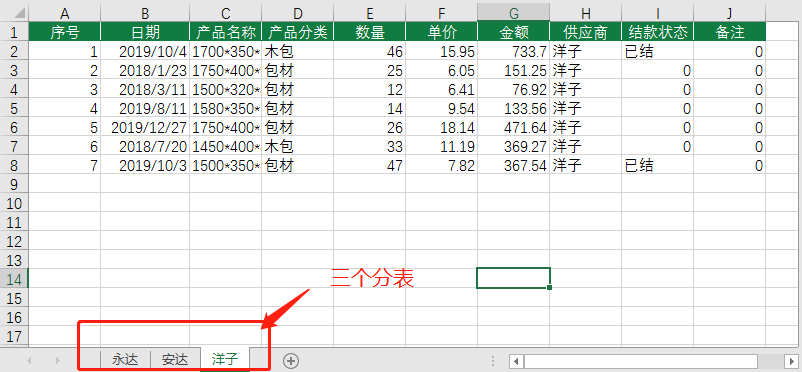Select row 14 header
The width and height of the screenshot is (802, 372).
point(14,278)
